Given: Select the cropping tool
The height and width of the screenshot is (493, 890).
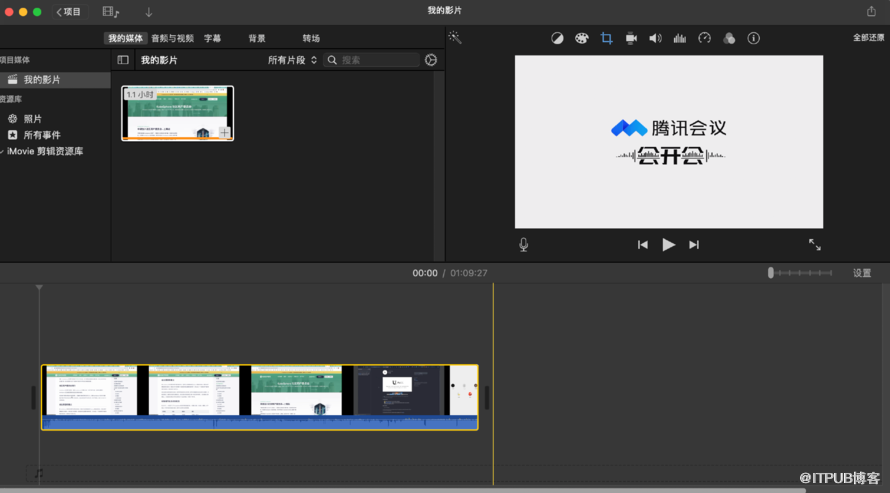Looking at the screenshot, I should (606, 38).
